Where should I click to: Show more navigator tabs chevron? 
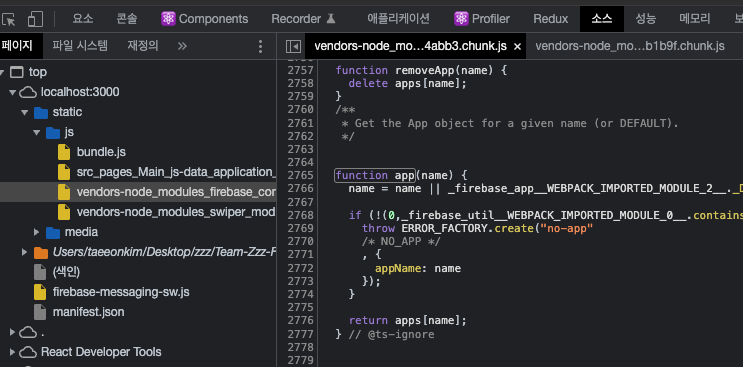(182, 46)
